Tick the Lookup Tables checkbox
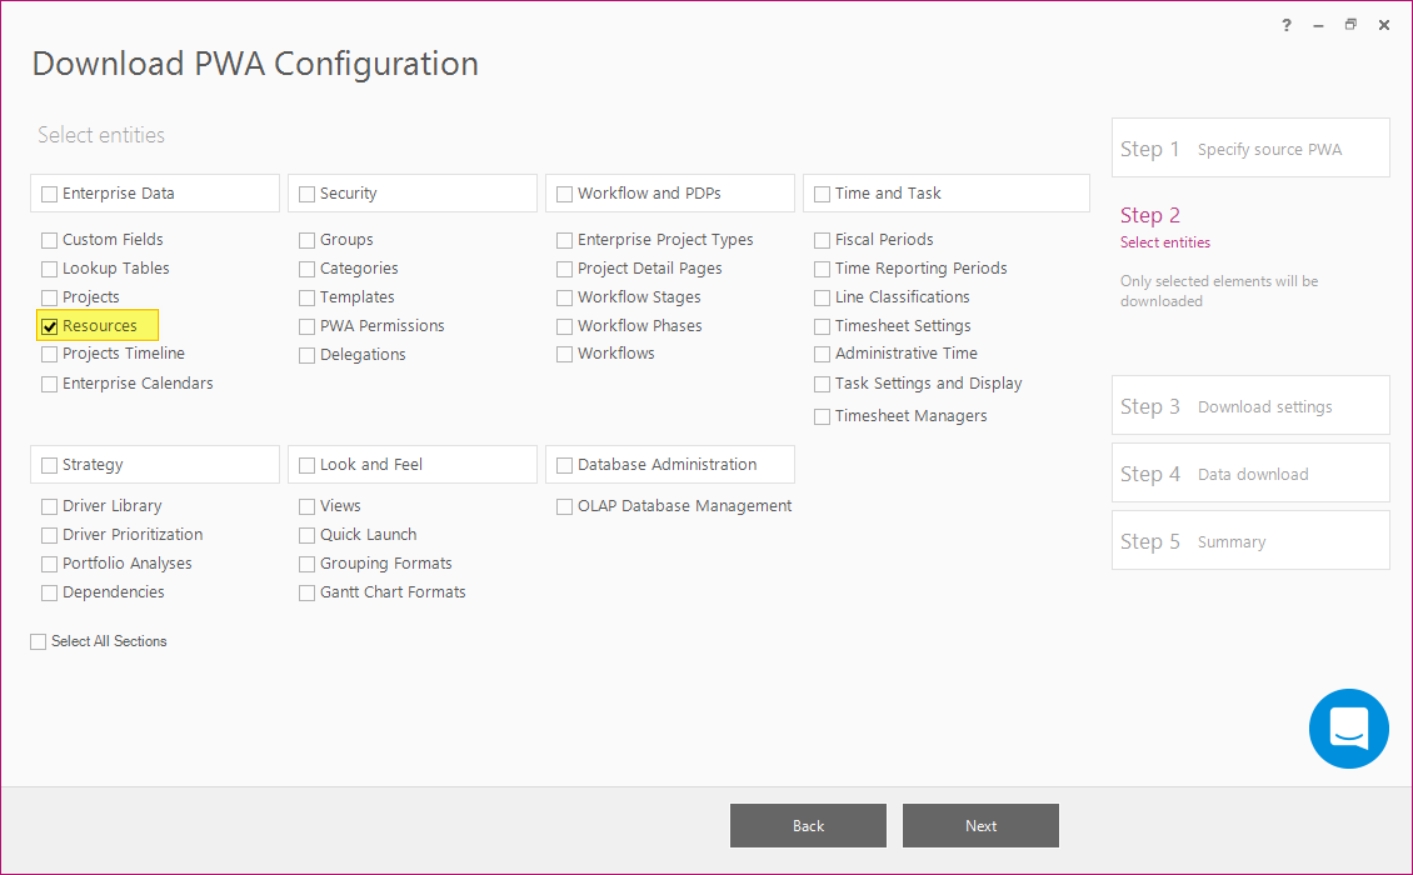The width and height of the screenshot is (1413, 875). (49, 269)
